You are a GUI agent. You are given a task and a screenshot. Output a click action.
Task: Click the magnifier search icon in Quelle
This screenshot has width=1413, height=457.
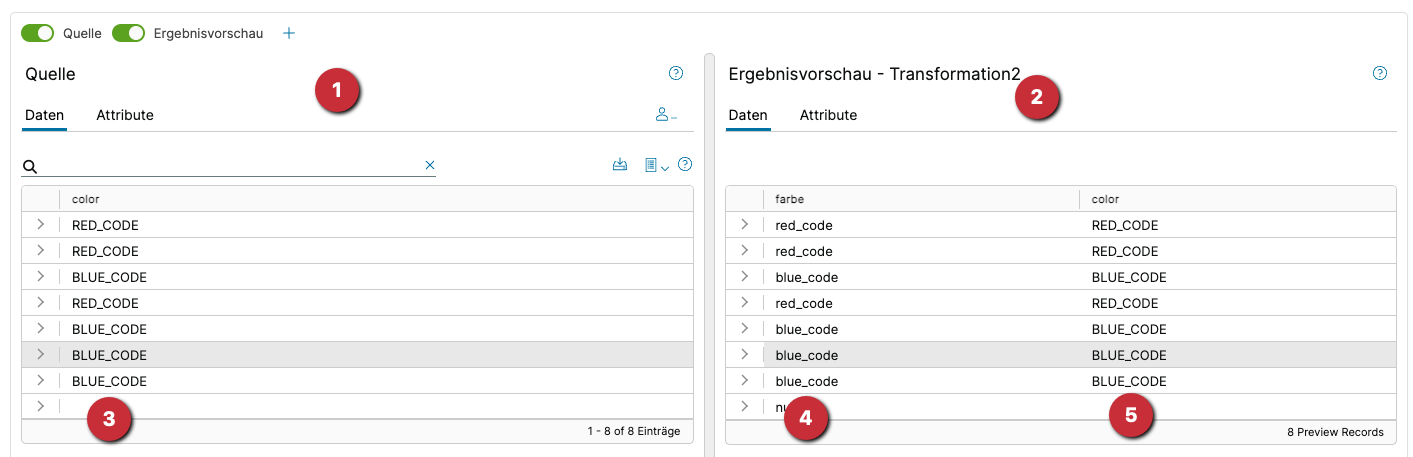30,166
